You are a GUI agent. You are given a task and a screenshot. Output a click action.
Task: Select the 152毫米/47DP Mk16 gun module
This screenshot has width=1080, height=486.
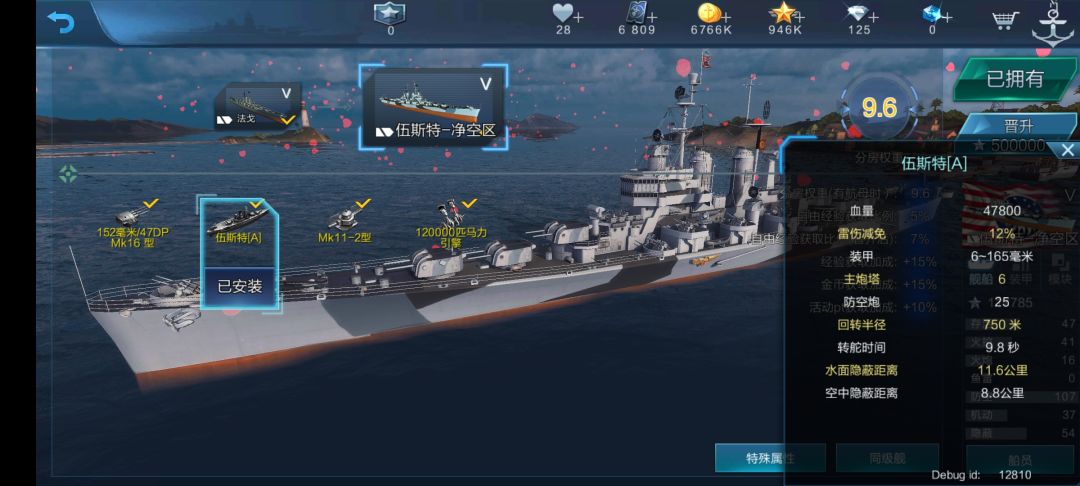click(x=132, y=224)
